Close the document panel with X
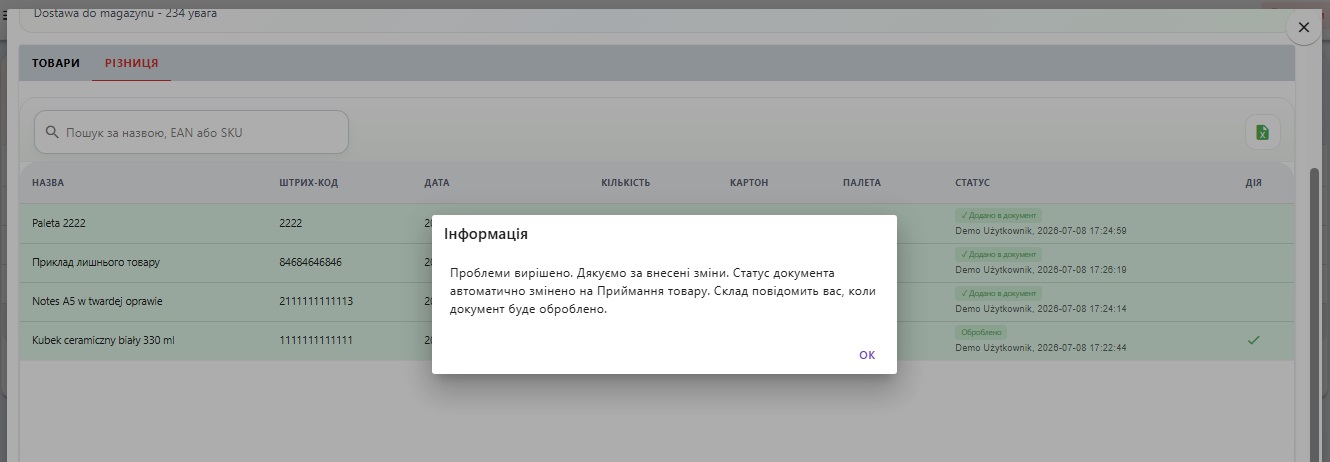This screenshot has width=1330, height=462. (x=1303, y=28)
